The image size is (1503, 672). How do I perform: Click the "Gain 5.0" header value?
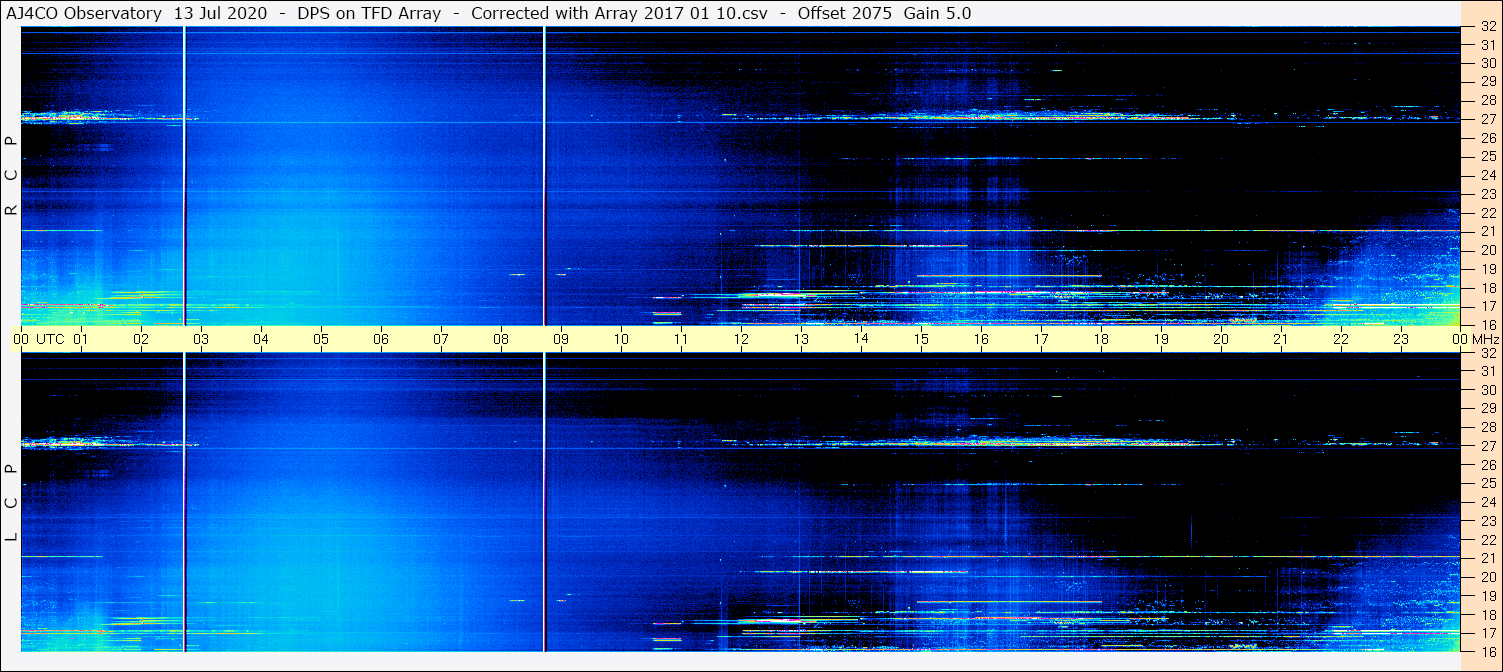coord(937,13)
